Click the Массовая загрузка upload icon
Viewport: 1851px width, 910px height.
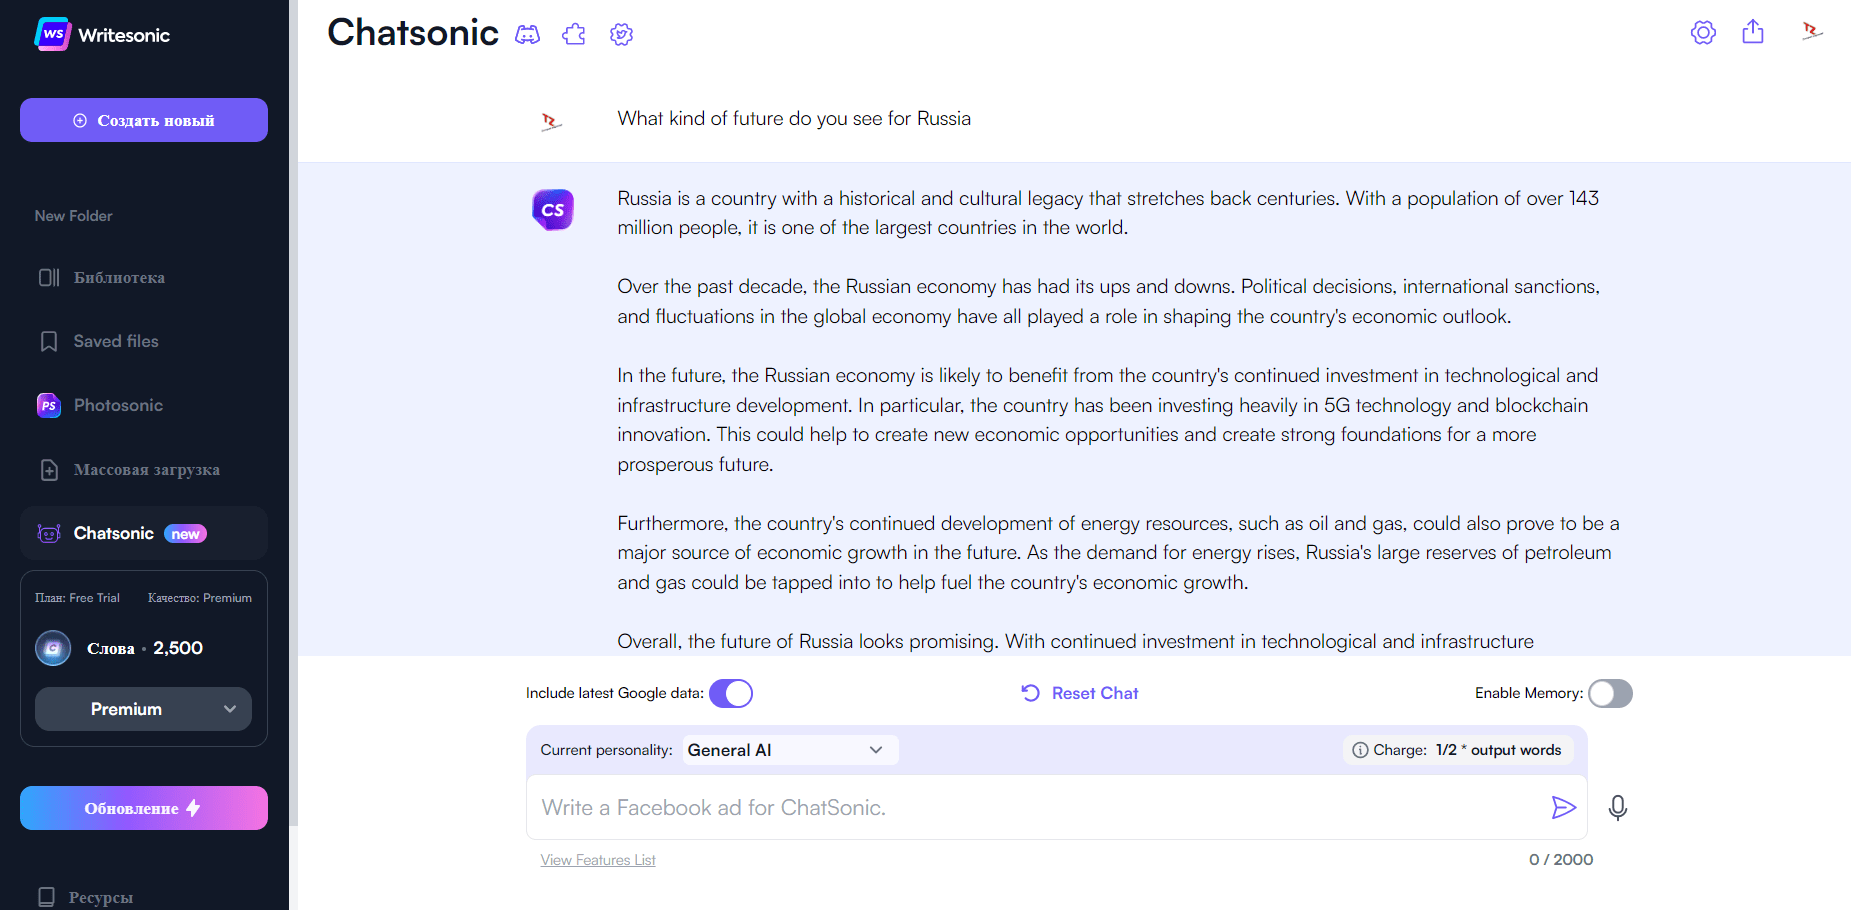pyautogui.click(x=49, y=470)
